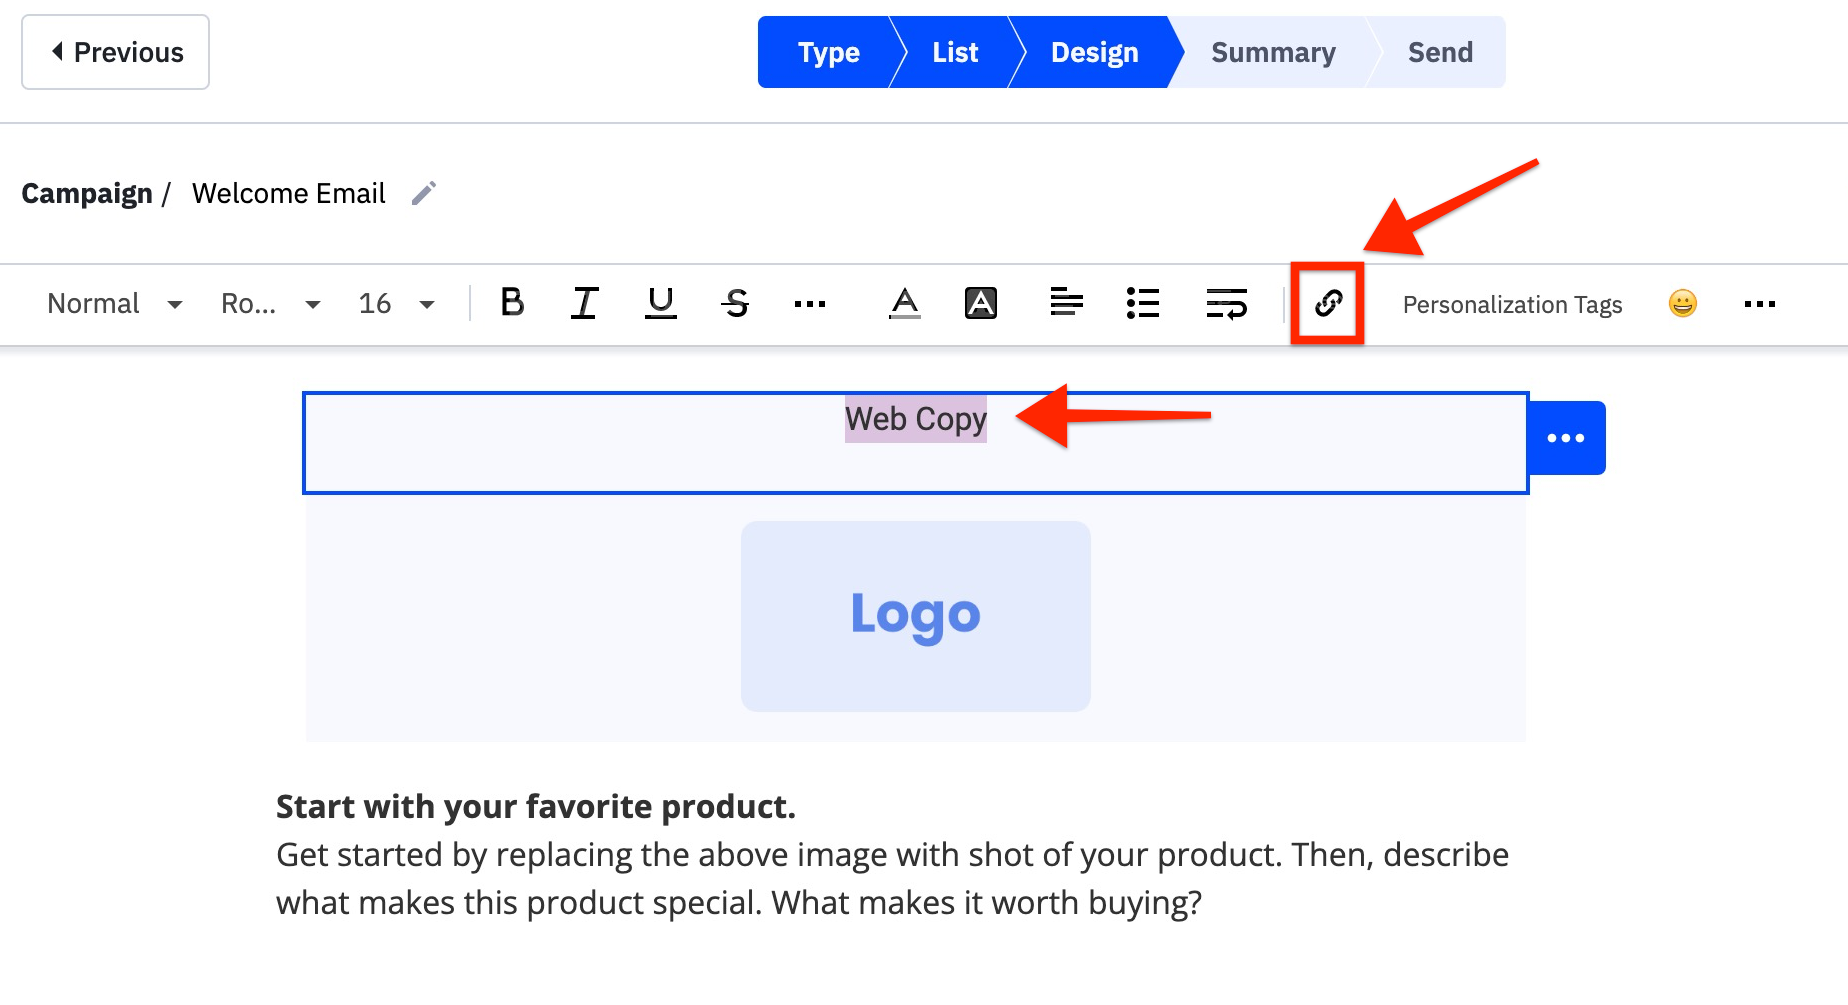Image resolution: width=1848 pixels, height=1005 pixels.
Task: Open the background highlight color swatch
Action: pos(981,304)
